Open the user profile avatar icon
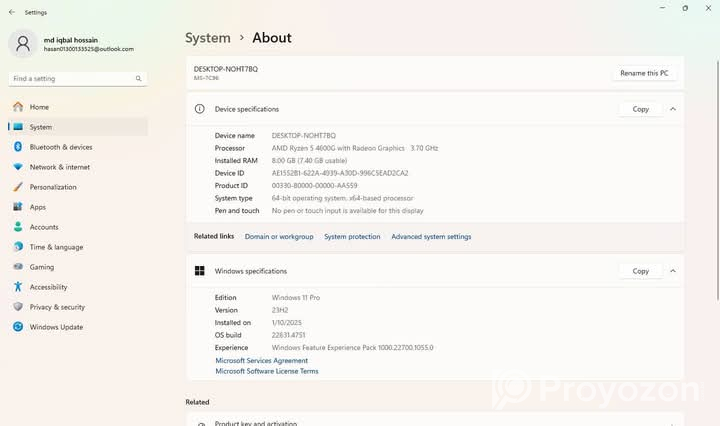 click(x=22, y=44)
